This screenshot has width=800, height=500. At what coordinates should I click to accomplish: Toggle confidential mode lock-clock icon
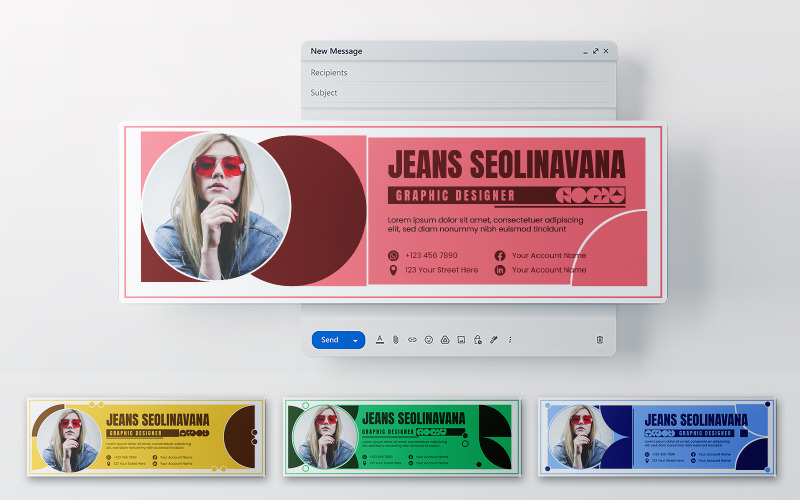478,340
